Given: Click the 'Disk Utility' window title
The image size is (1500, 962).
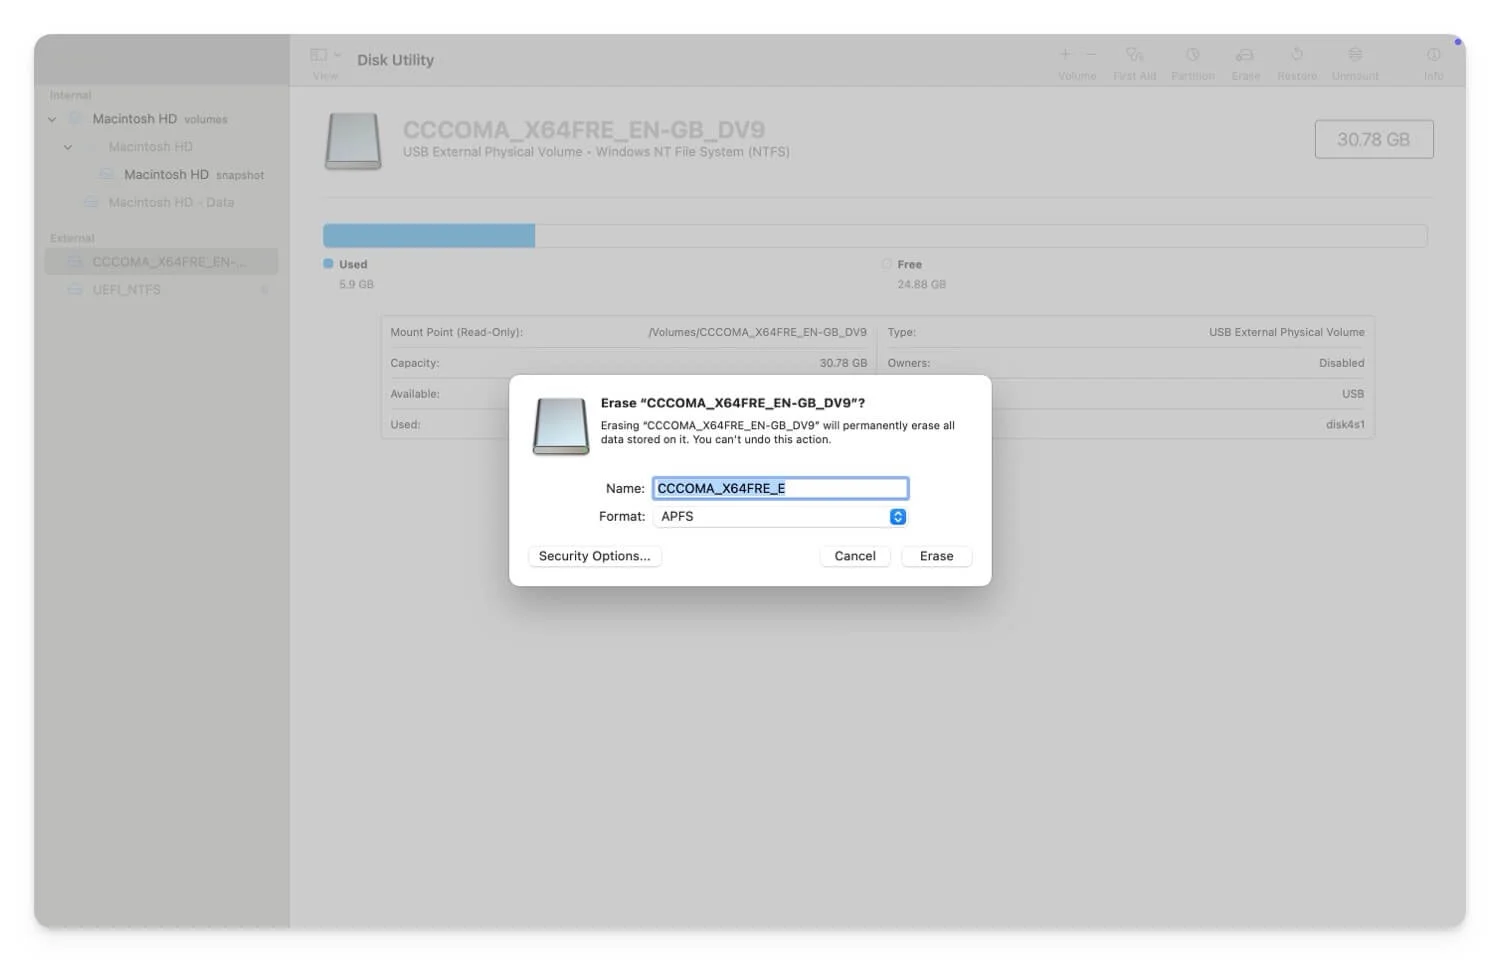Looking at the screenshot, I should coord(395,60).
